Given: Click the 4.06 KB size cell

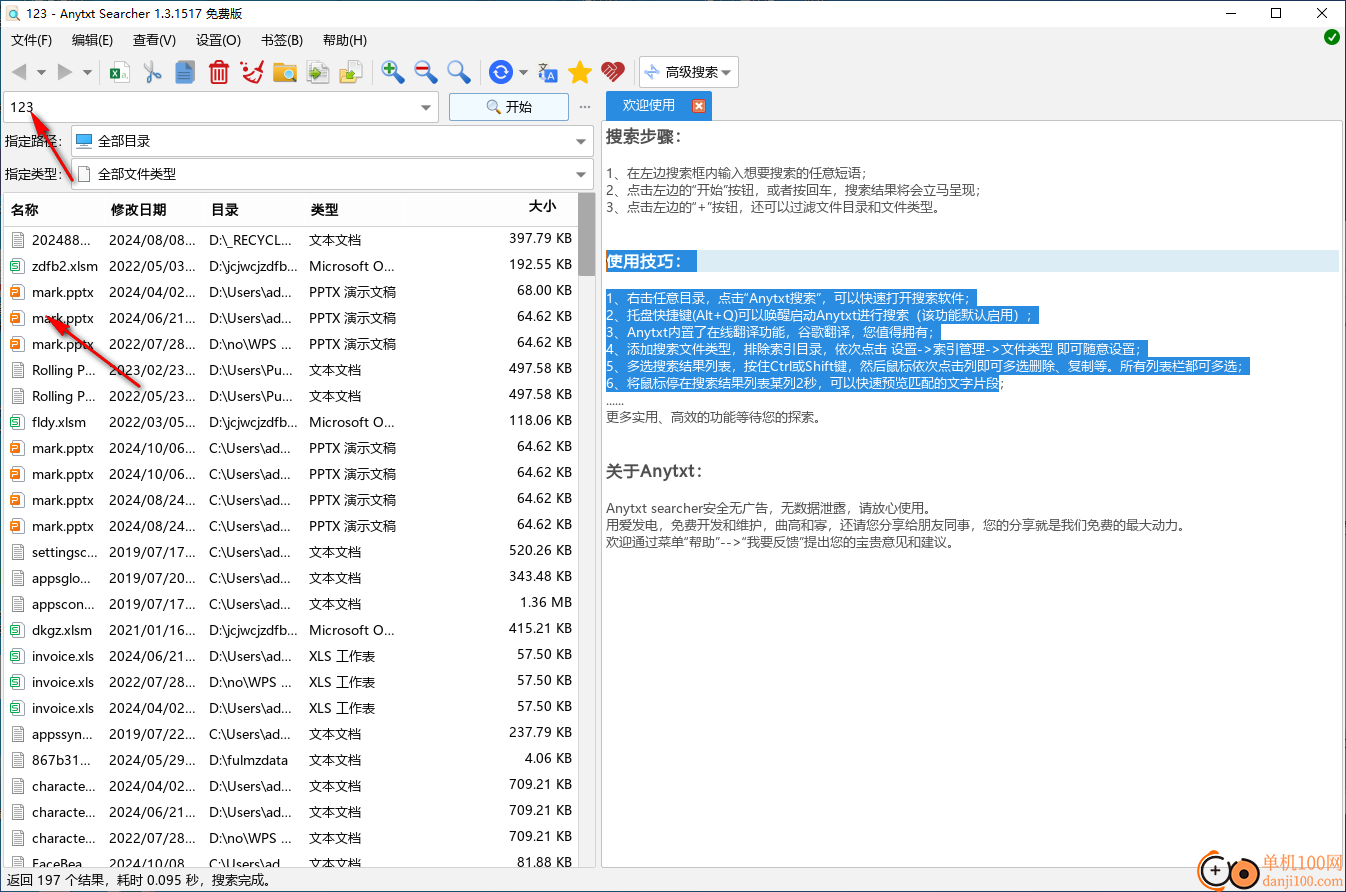Looking at the screenshot, I should (x=548, y=758).
